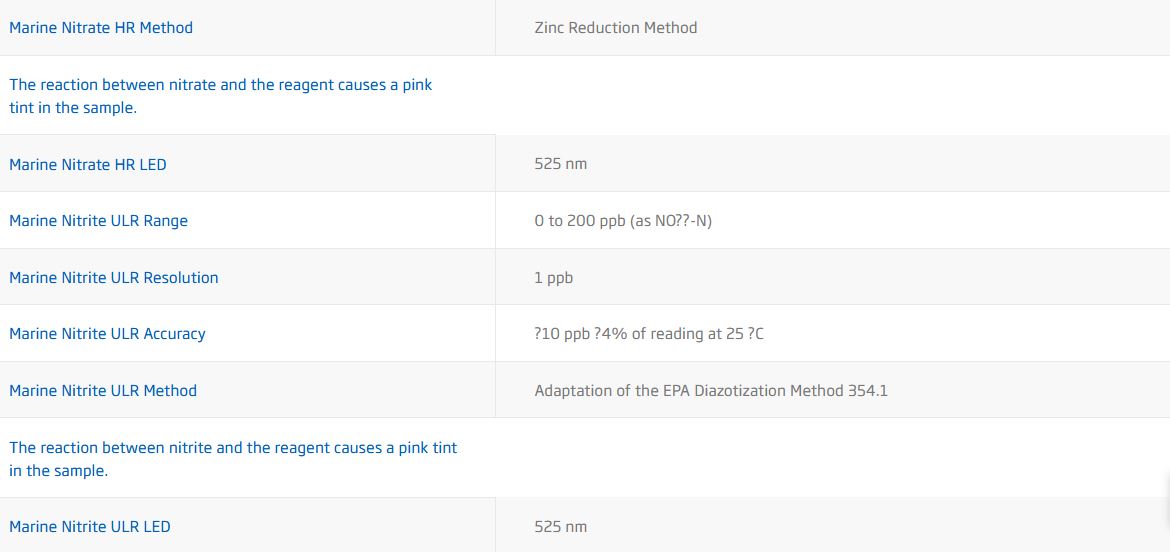
Task: Click the Marine Nitrite ULR Range label
Action: (98, 221)
